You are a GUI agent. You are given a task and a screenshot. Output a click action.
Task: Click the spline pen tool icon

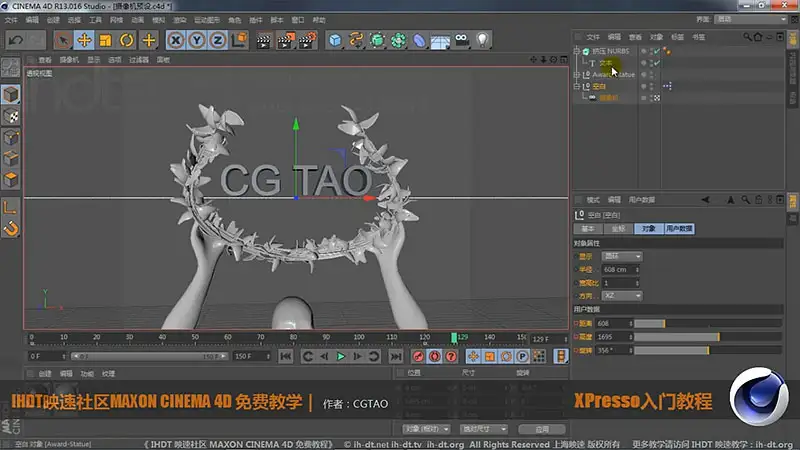[x=356, y=40]
